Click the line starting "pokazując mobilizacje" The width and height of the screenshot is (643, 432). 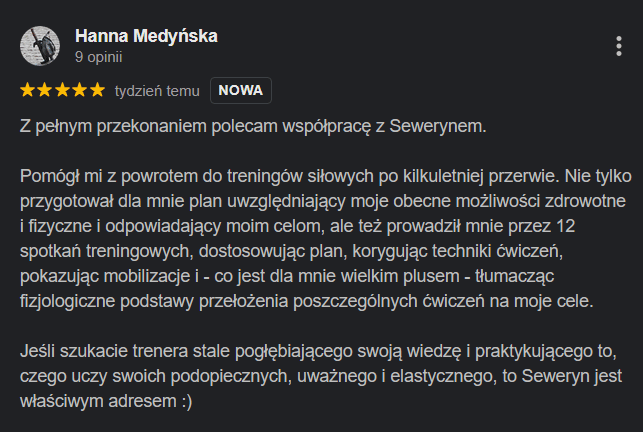[295, 276]
